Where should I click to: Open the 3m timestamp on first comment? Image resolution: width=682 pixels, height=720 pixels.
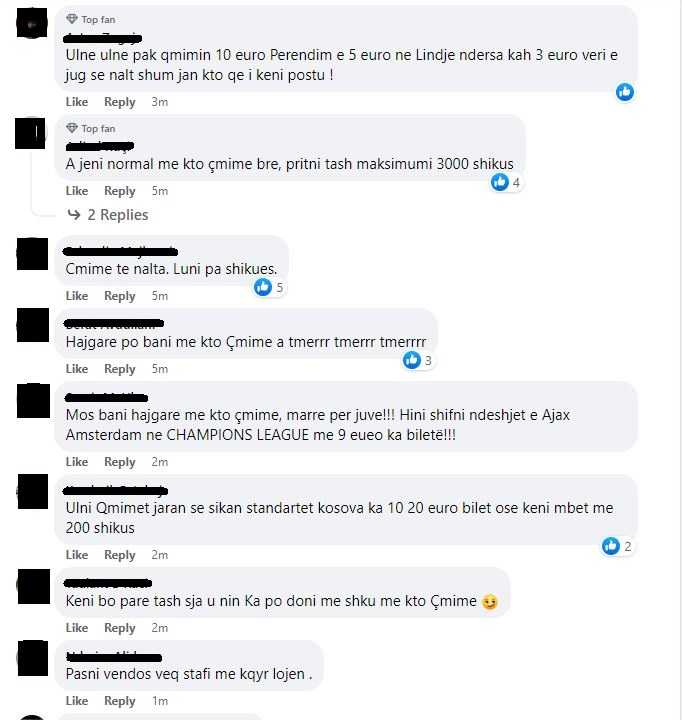pos(160,102)
